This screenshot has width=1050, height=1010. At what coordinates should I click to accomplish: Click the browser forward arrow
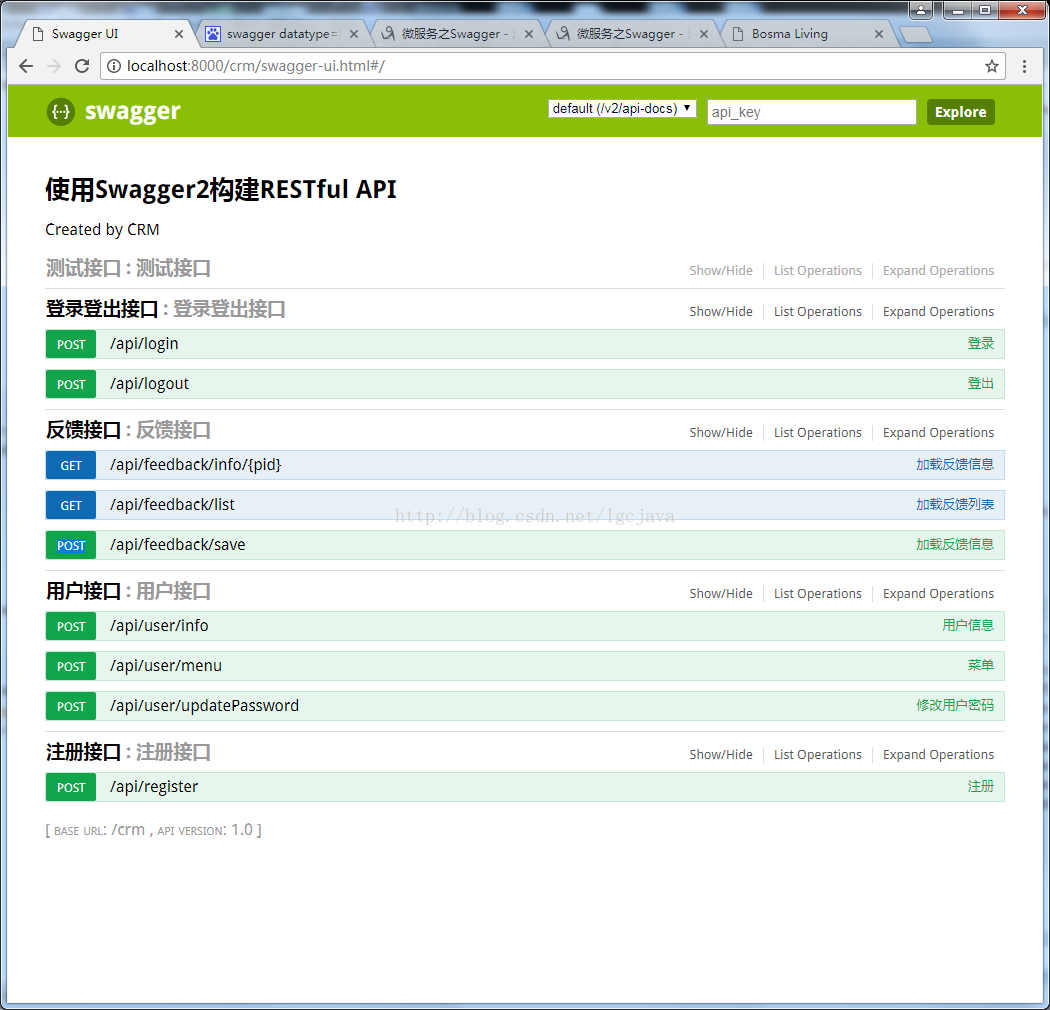tap(54, 66)
